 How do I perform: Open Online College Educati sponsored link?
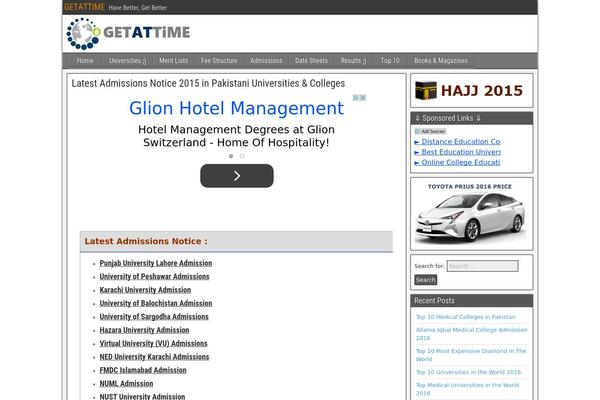[457, 163]
